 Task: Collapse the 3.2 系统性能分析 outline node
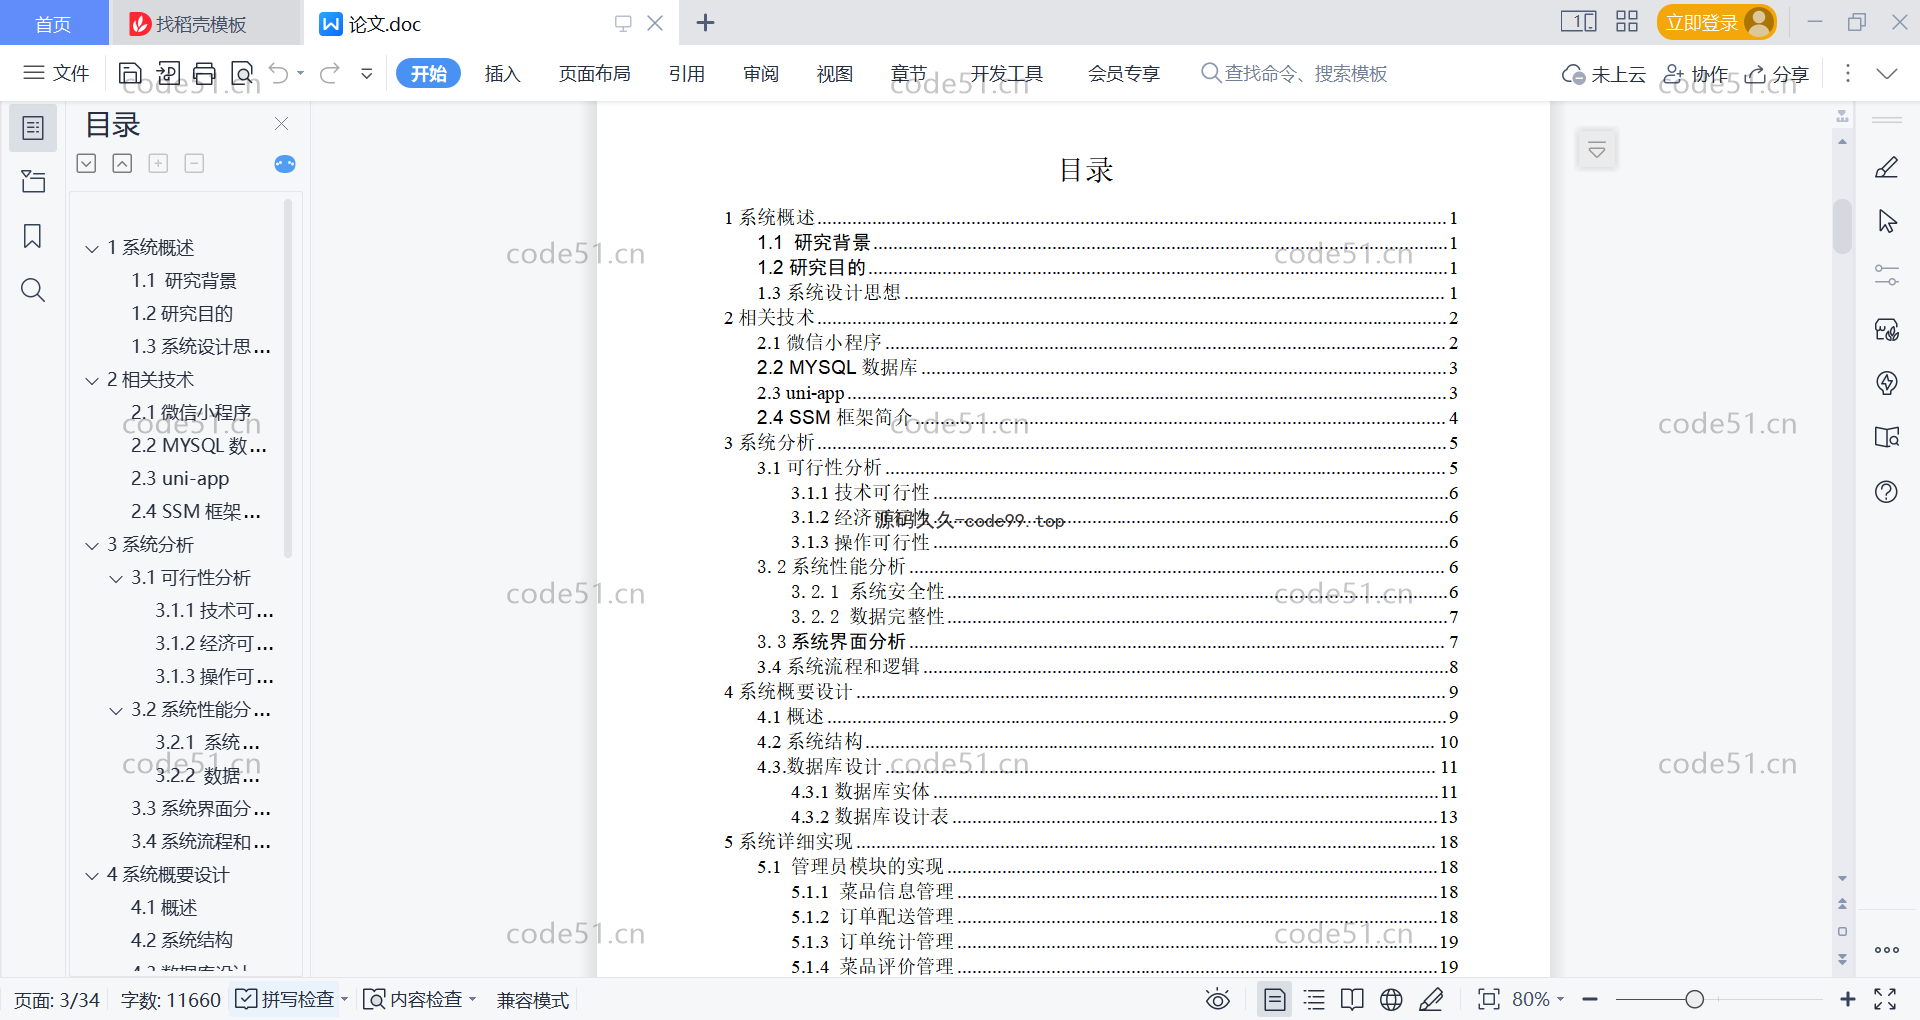[x=116, y=710]
